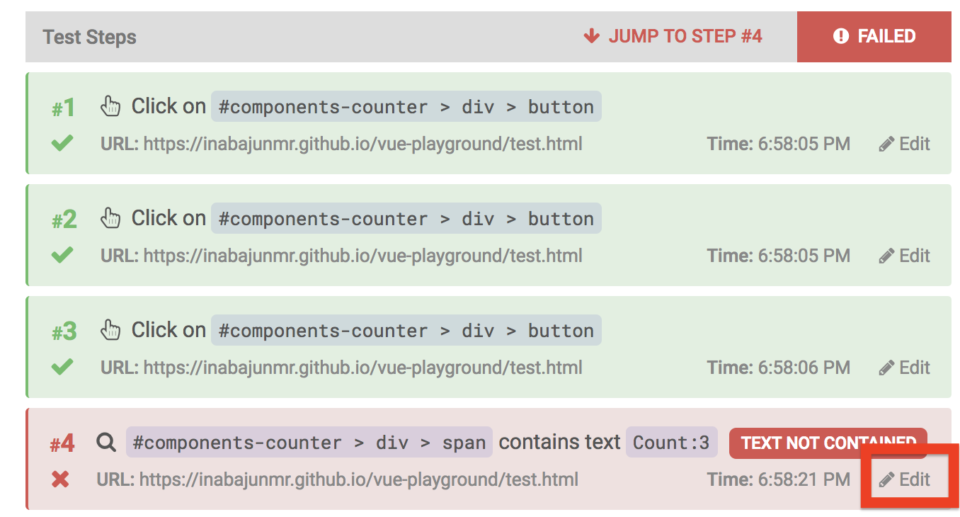
Task: Click the hand pointer icon in step #1
Action: click(110, 106)
